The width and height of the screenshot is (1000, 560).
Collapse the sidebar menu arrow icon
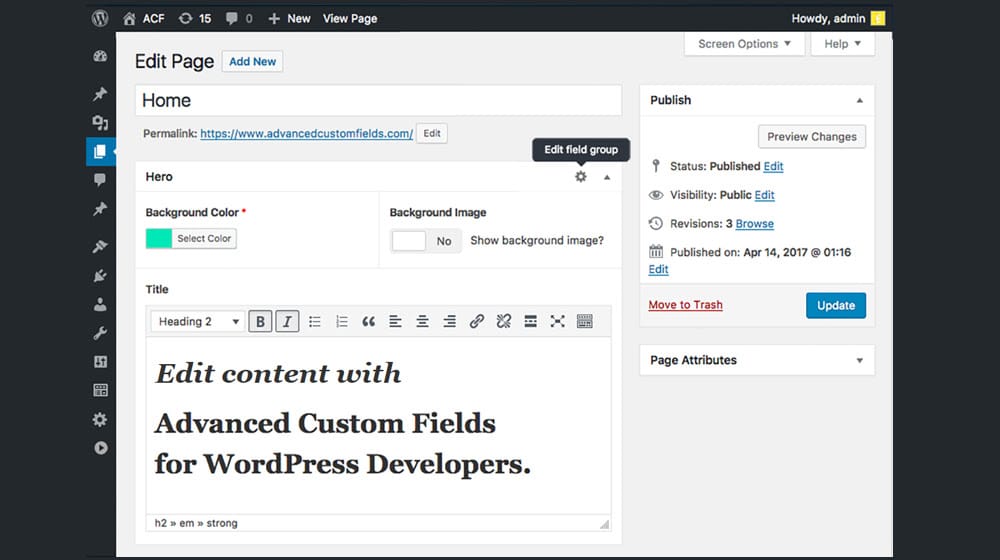click(100, 448)
